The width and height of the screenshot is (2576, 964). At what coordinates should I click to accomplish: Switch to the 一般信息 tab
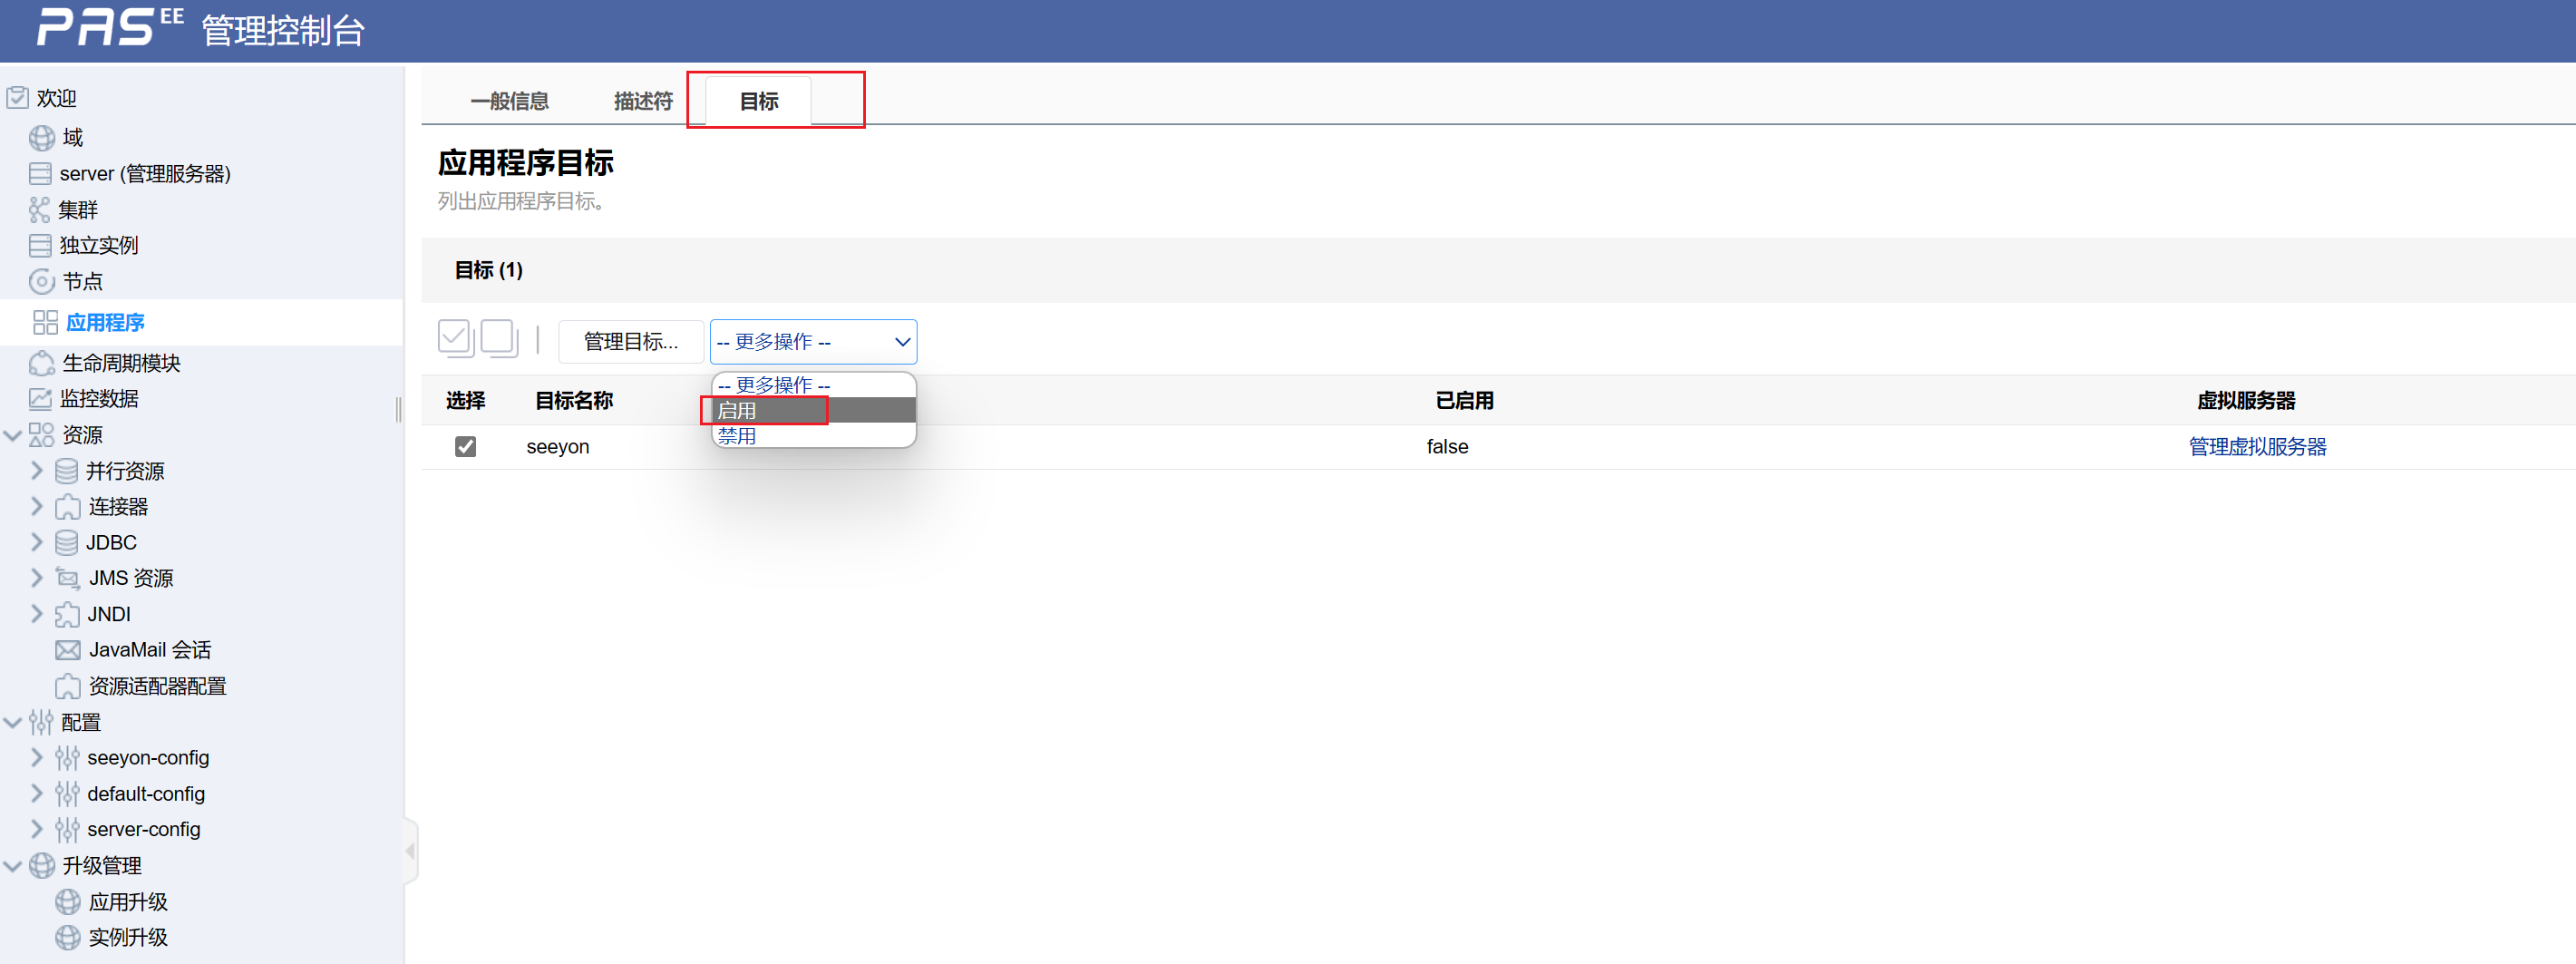point(509,101)
